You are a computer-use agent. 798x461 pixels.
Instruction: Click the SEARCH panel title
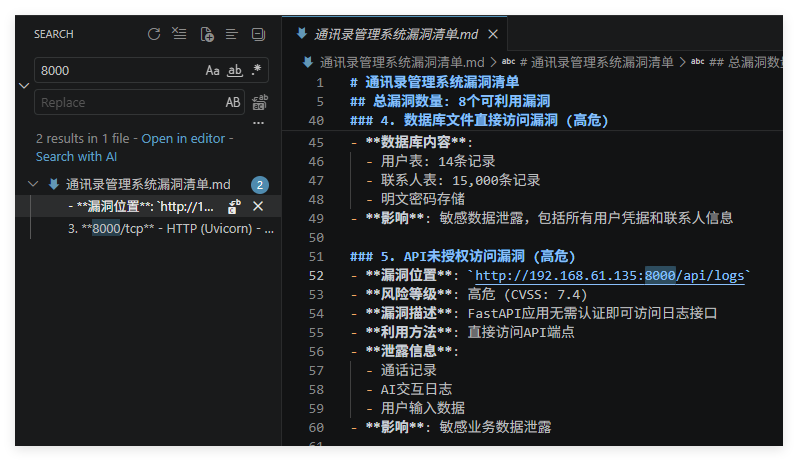point(53,34)
